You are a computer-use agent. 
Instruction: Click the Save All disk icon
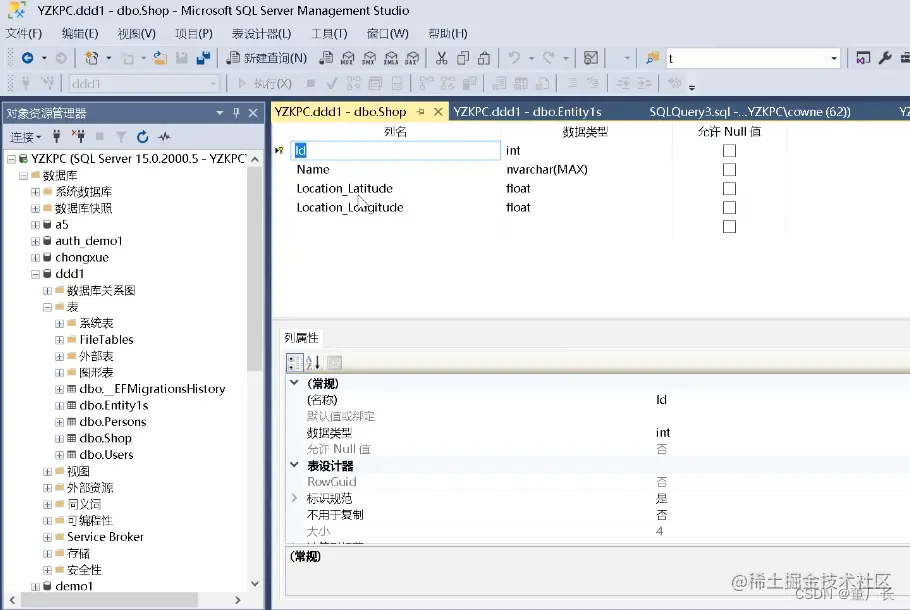[x=203, y=58]
